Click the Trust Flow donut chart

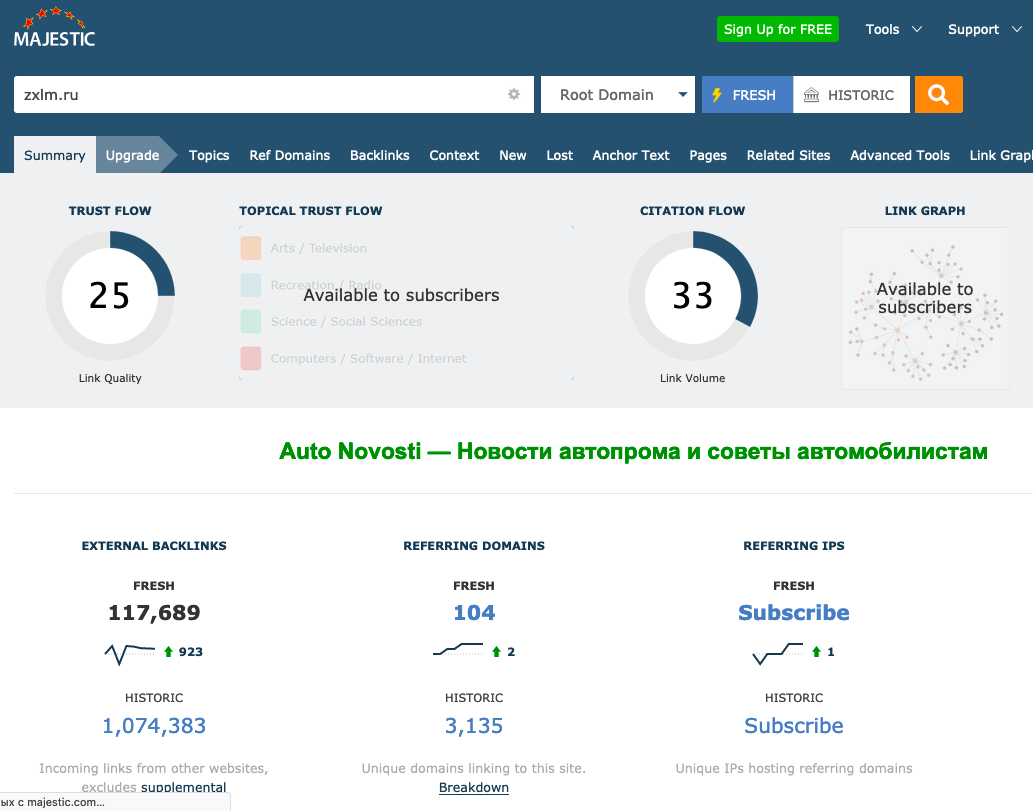[x=110, y=296]
